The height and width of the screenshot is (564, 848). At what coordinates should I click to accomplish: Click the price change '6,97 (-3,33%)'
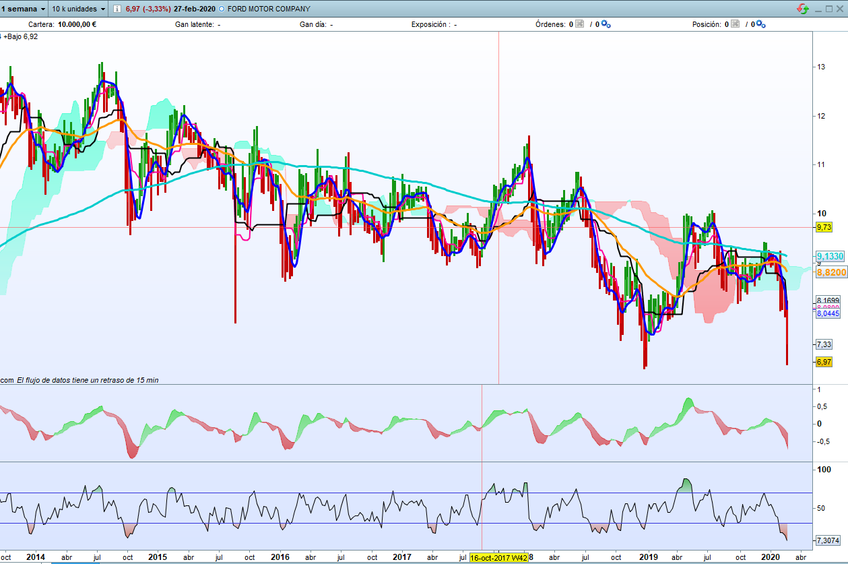[x=148, y=9]
